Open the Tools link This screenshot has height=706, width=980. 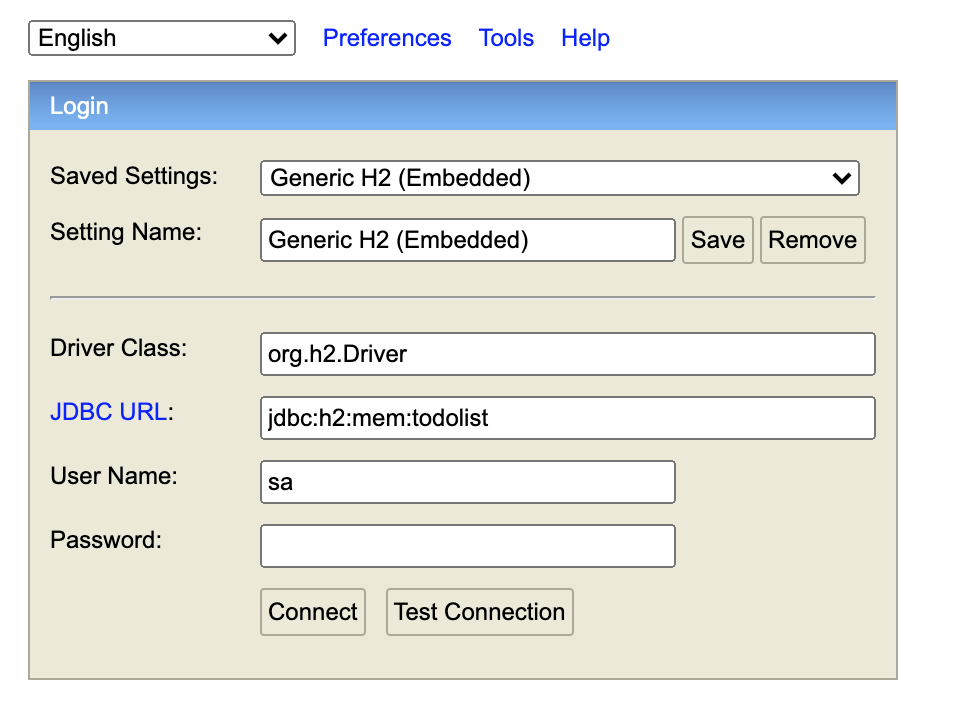tap(506, 39)
